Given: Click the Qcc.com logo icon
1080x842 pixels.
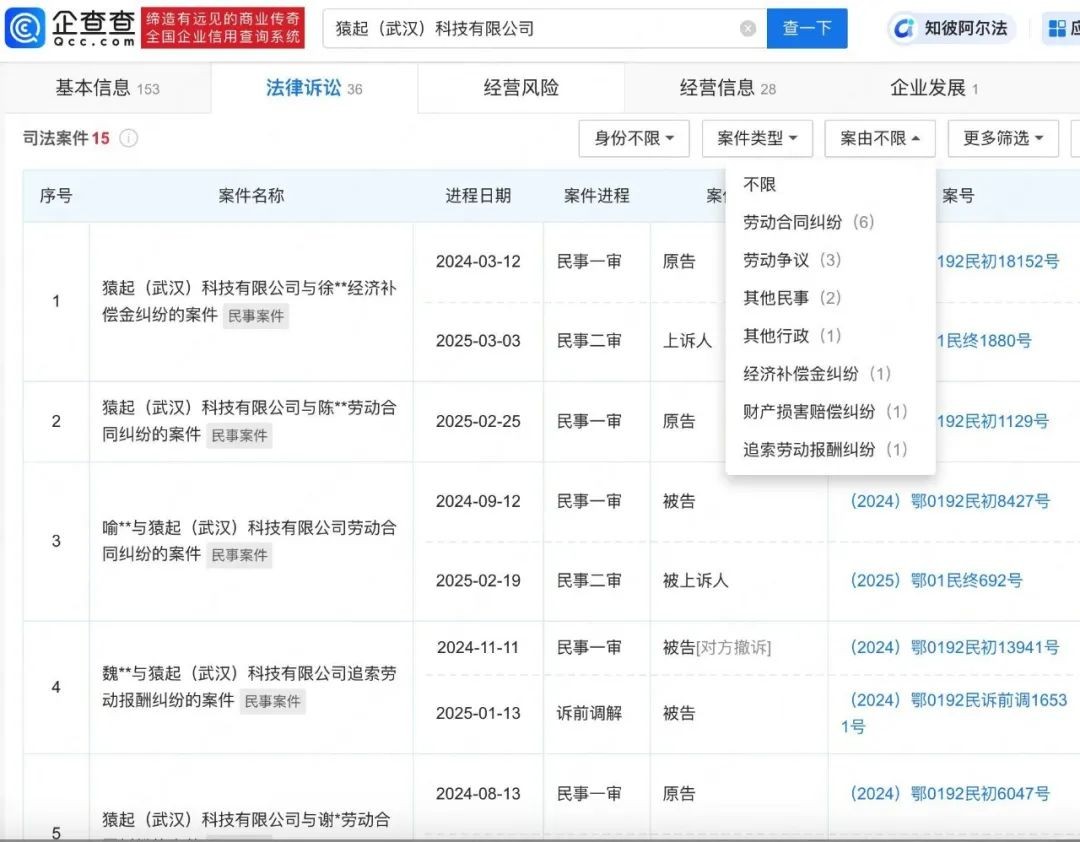Looking at the screenshot, I should 25,28.
